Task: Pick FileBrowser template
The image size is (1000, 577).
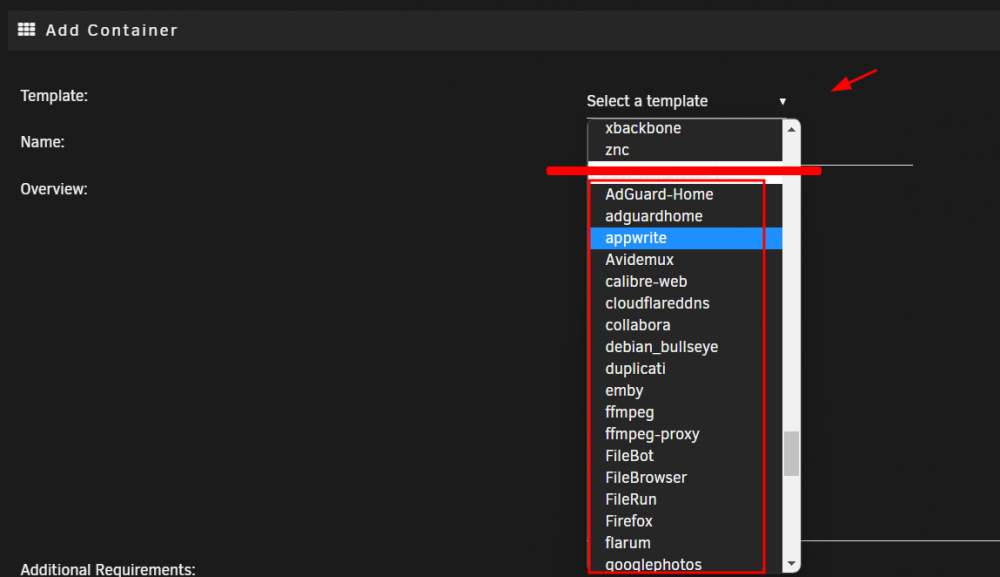Action: [x=685, y=478]
